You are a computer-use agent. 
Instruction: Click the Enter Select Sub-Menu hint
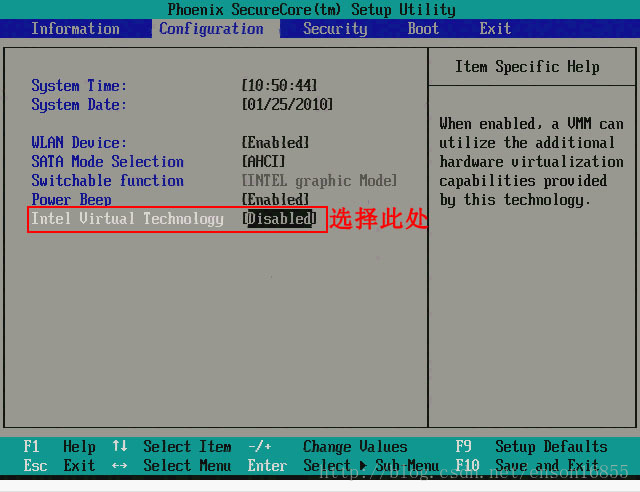[x=343, y=465]
